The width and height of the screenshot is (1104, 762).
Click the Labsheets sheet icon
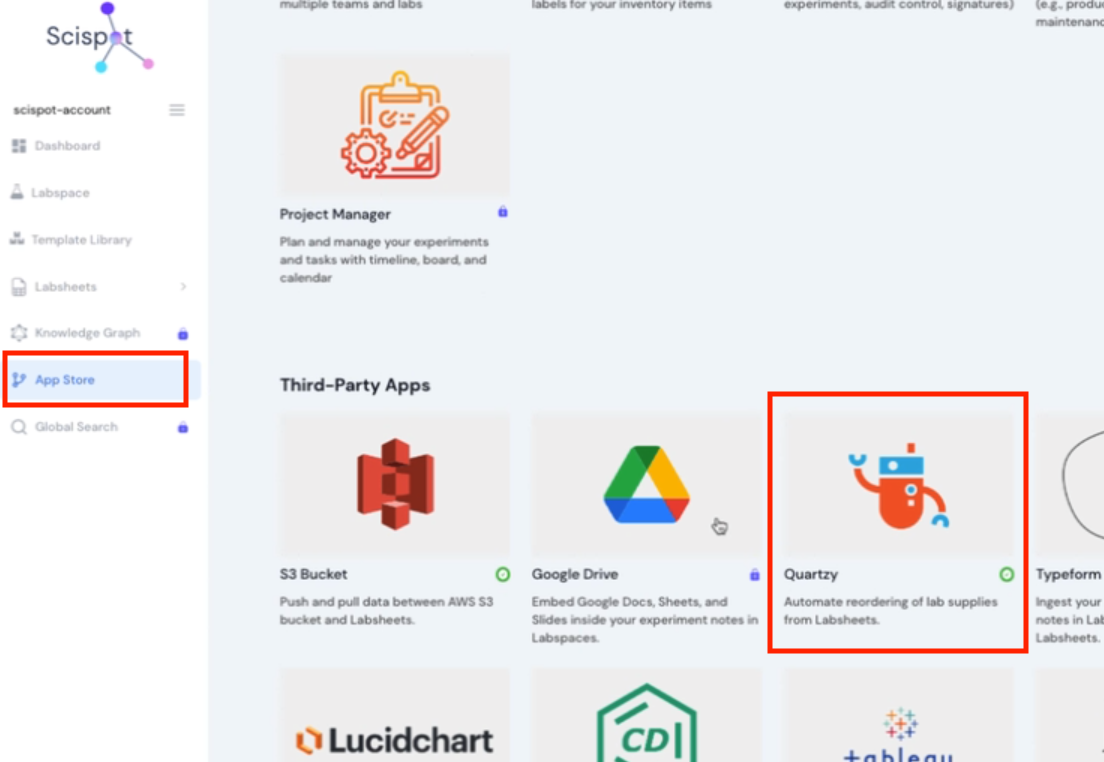(x=19, y=287)
